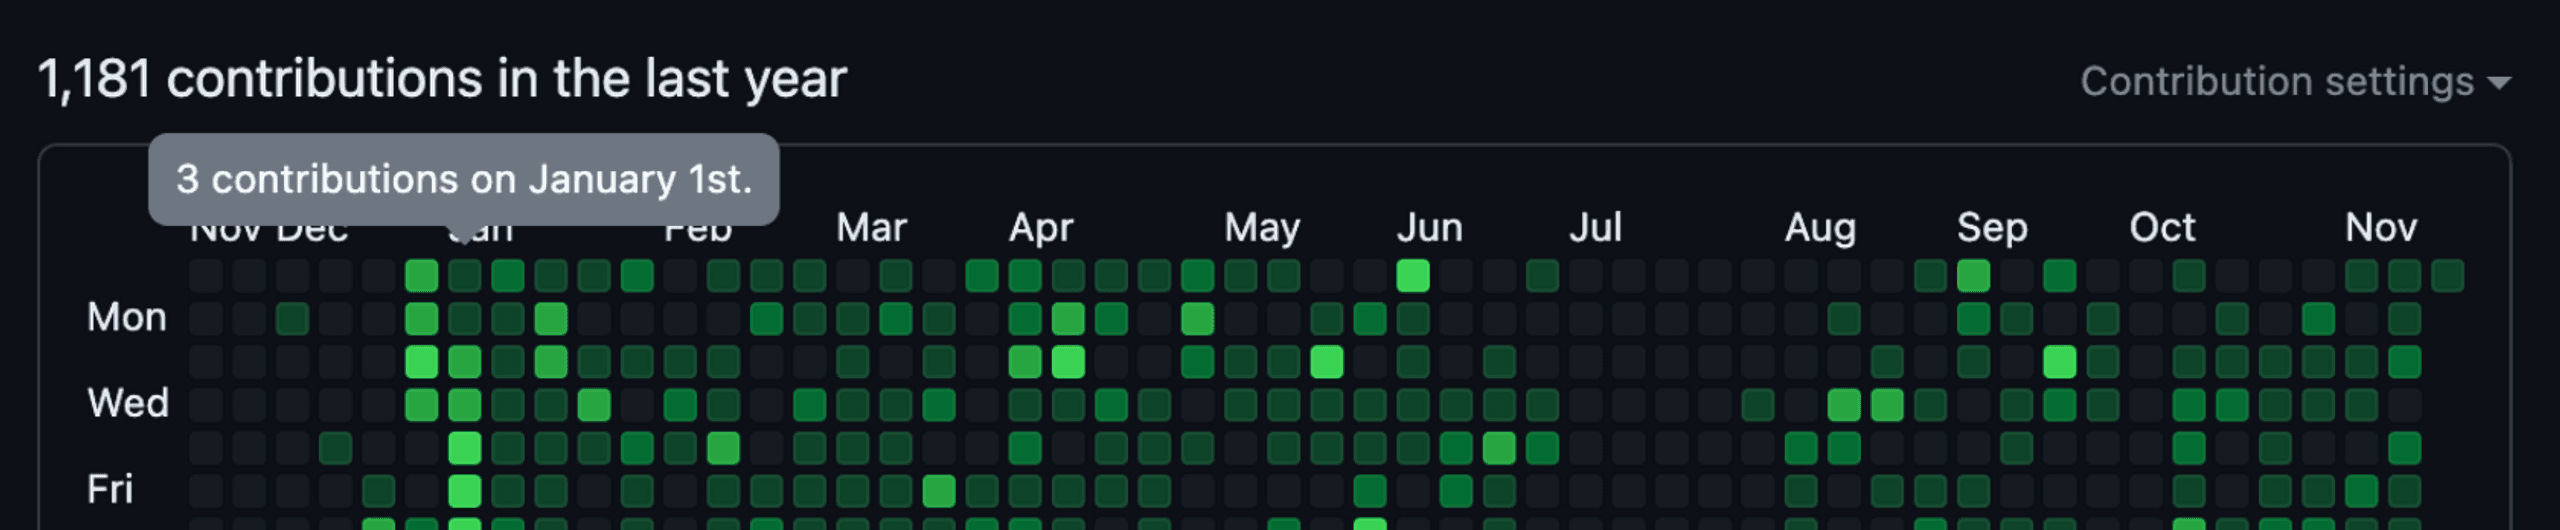This screenshot has width=2560, height=530.
Task: Select the brightest Tuesday-row cell under Apr
Action: tap(1068, 361)
